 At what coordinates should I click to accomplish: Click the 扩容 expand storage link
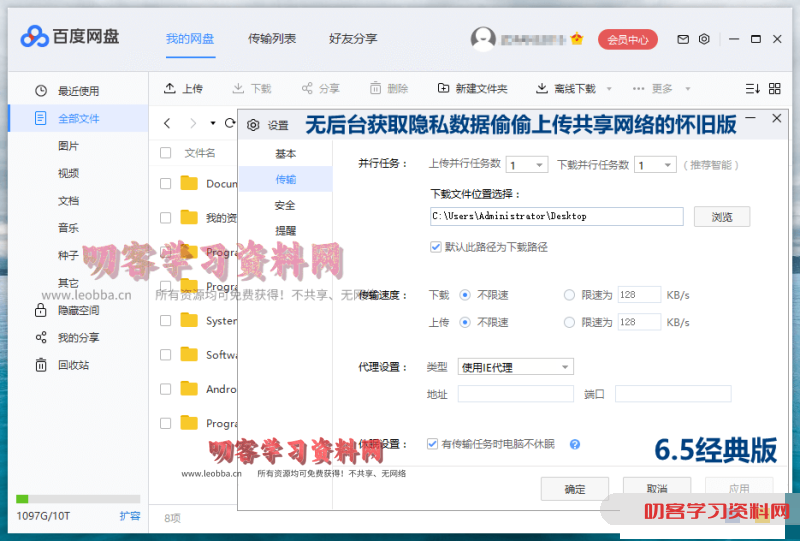tap(130, 516)
